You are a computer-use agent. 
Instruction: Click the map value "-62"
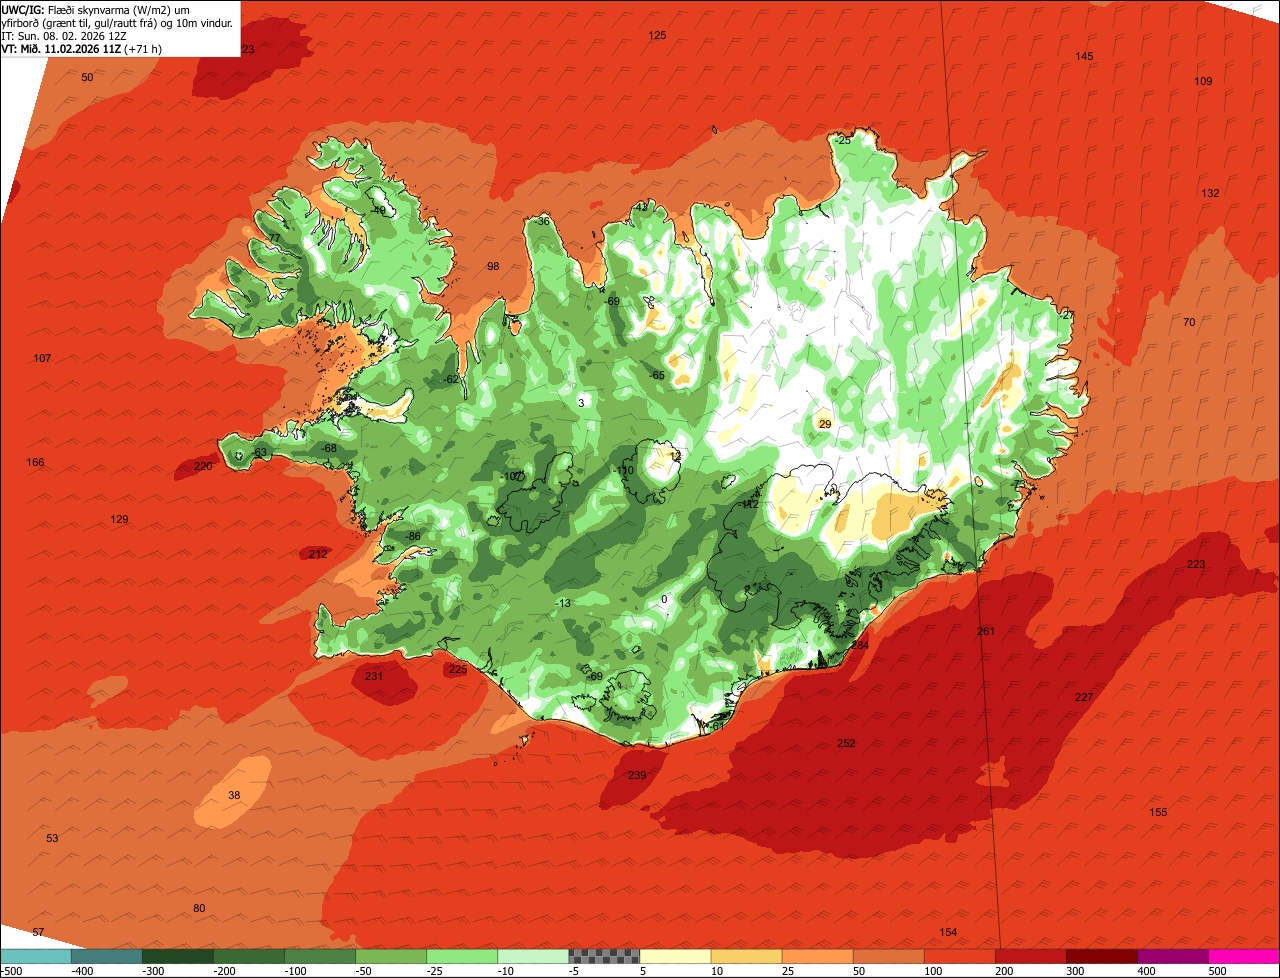pyautogui.click(x=450, y=379)
